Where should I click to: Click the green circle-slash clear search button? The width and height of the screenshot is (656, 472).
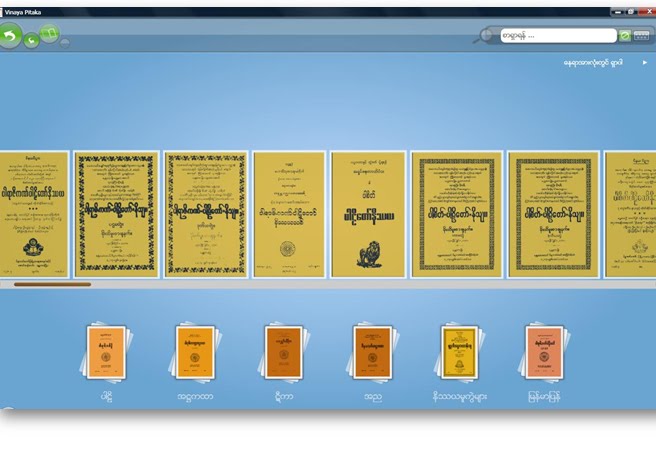624,36
